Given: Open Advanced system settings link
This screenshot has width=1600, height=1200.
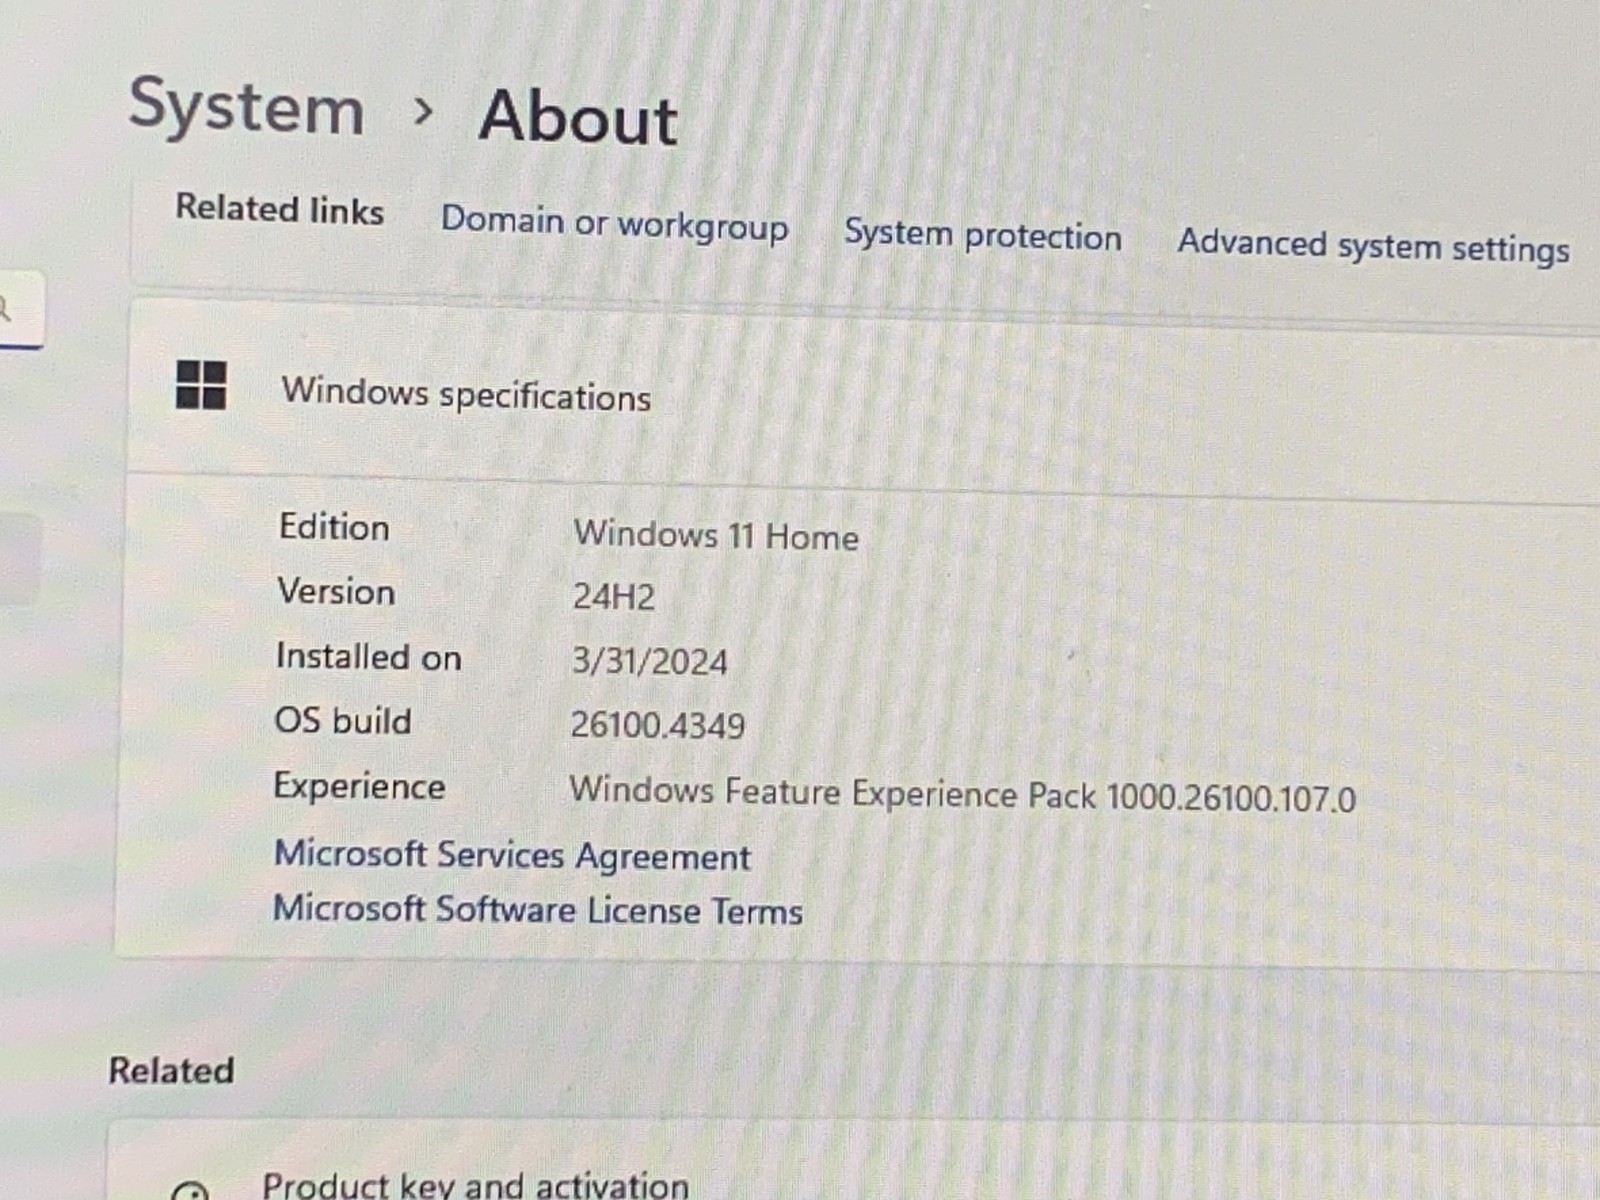Looking at the screenshot, I should [x=1373, y=246].
